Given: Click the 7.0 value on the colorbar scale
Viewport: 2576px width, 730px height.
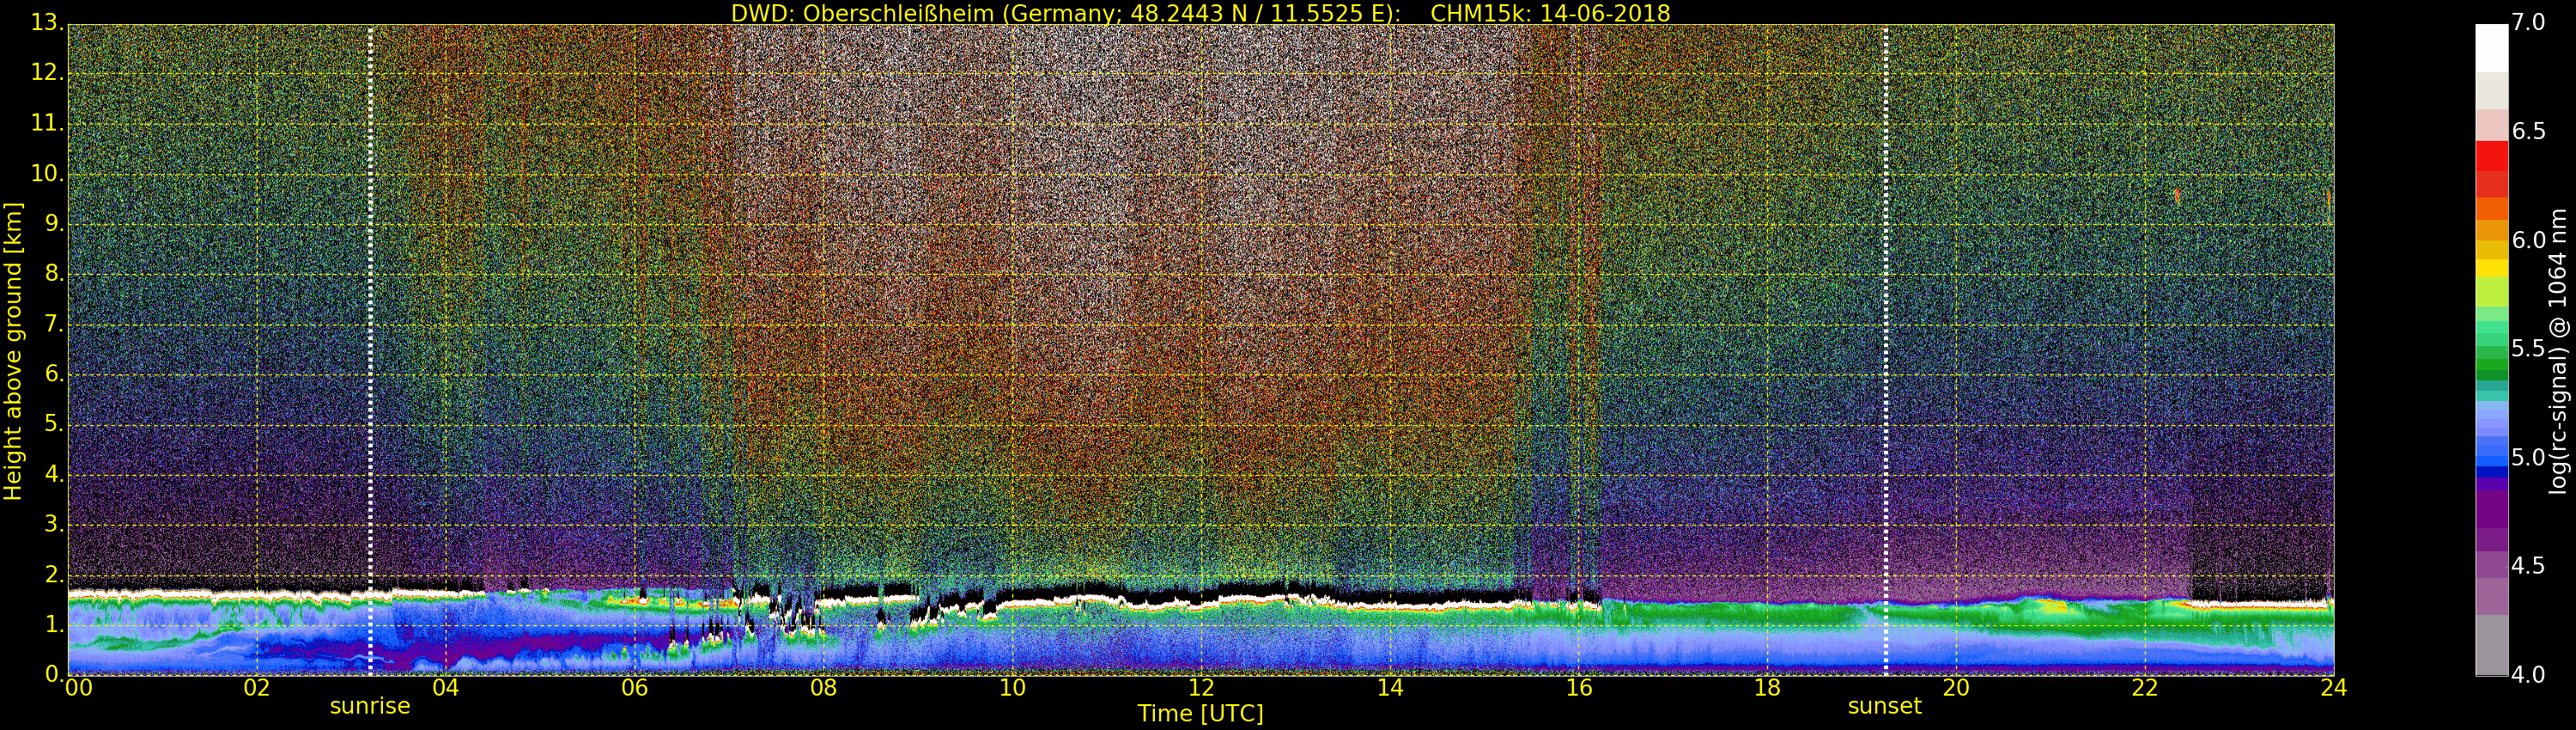Looking at the screenshot, I should coord(2528,22).
